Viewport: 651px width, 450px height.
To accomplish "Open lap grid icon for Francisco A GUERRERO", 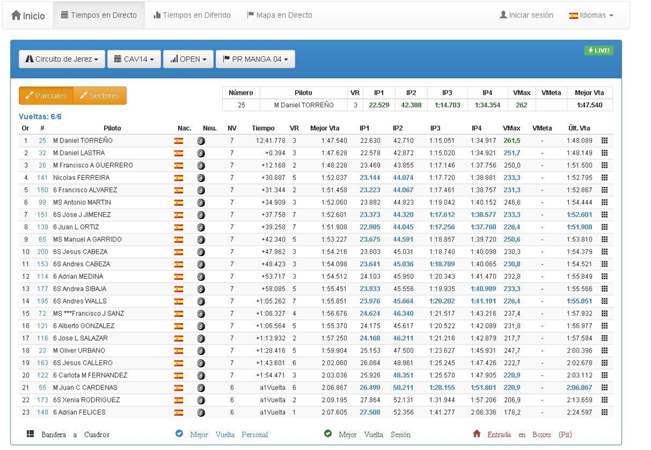I will 604,165.
